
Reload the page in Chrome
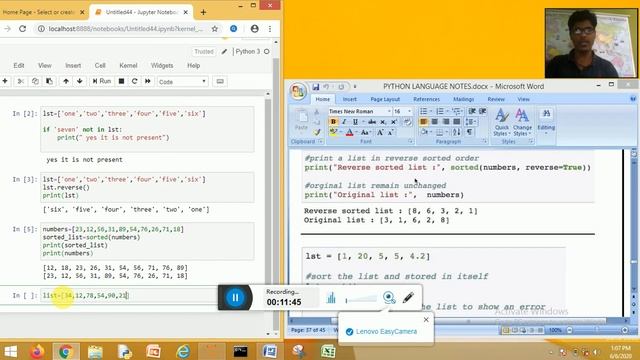[22, 29]
